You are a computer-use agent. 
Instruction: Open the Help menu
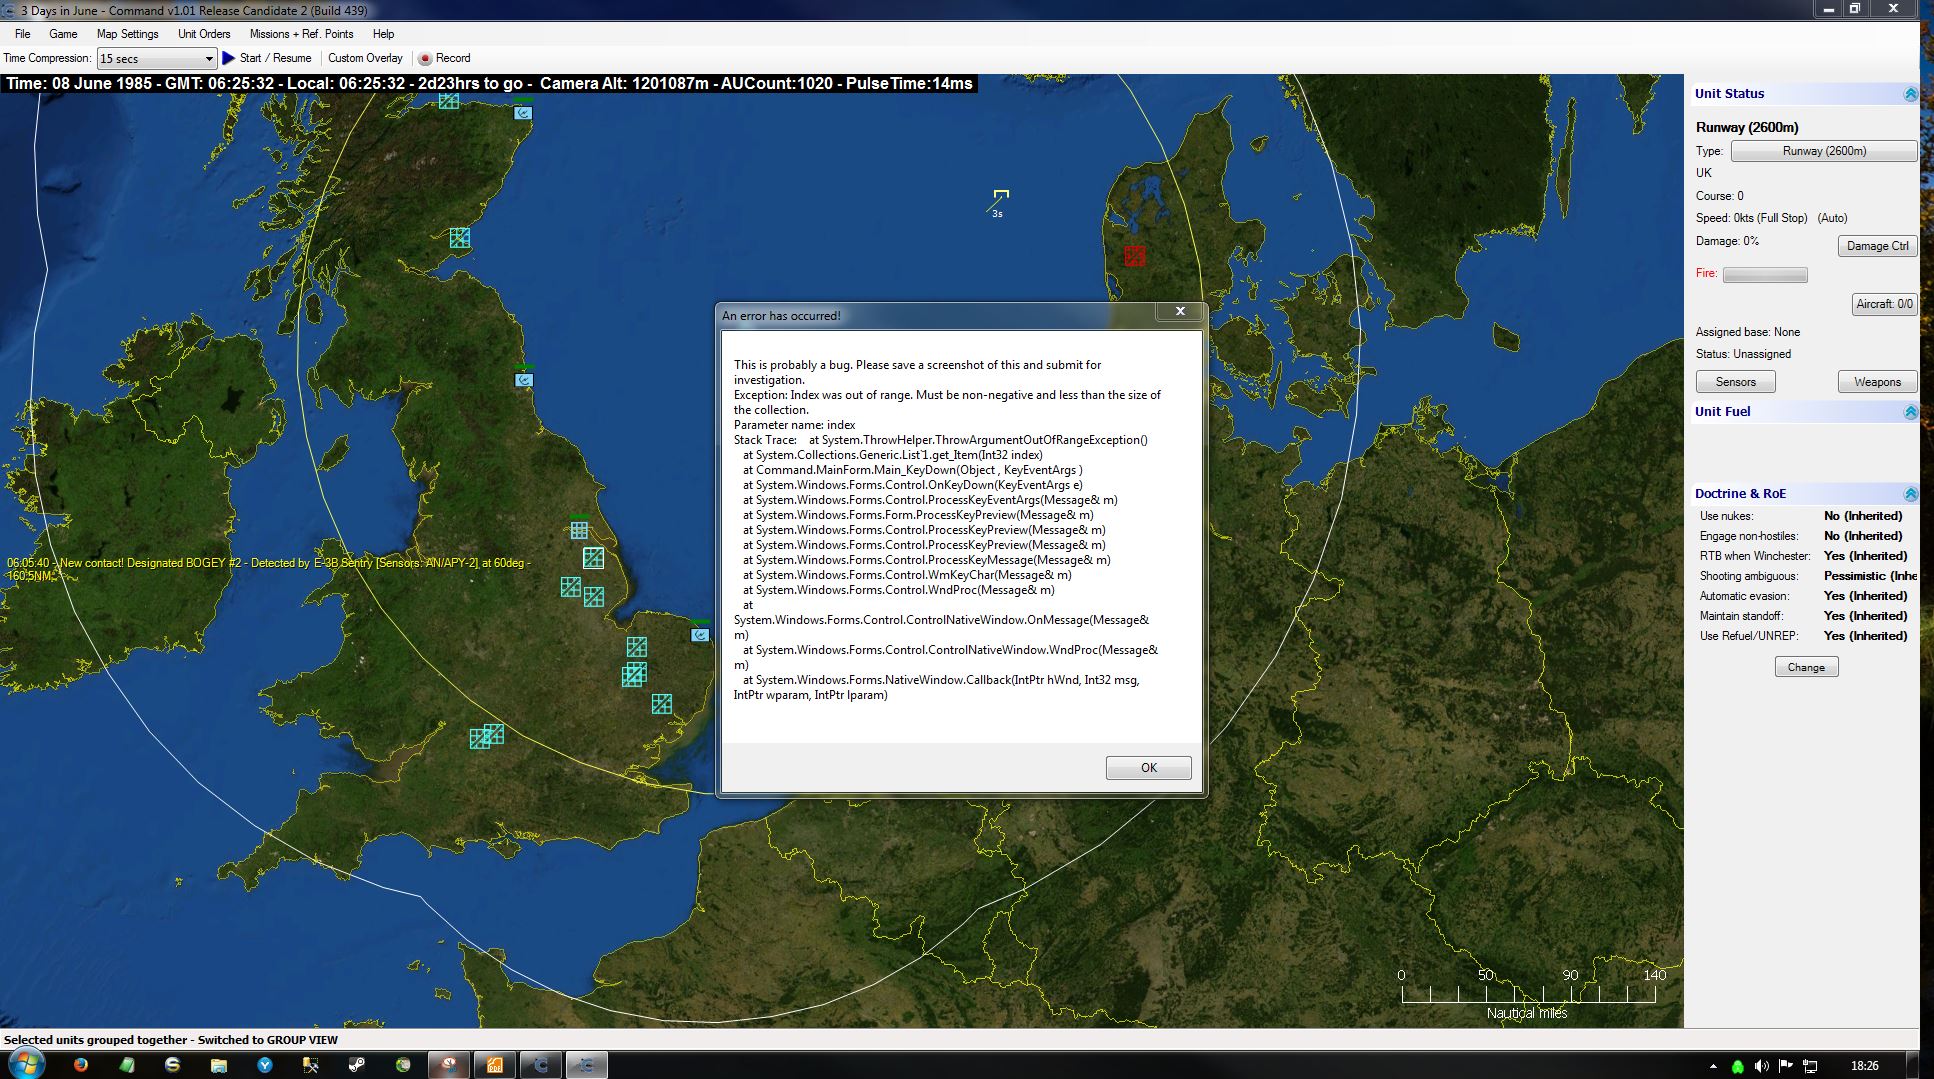383,34
